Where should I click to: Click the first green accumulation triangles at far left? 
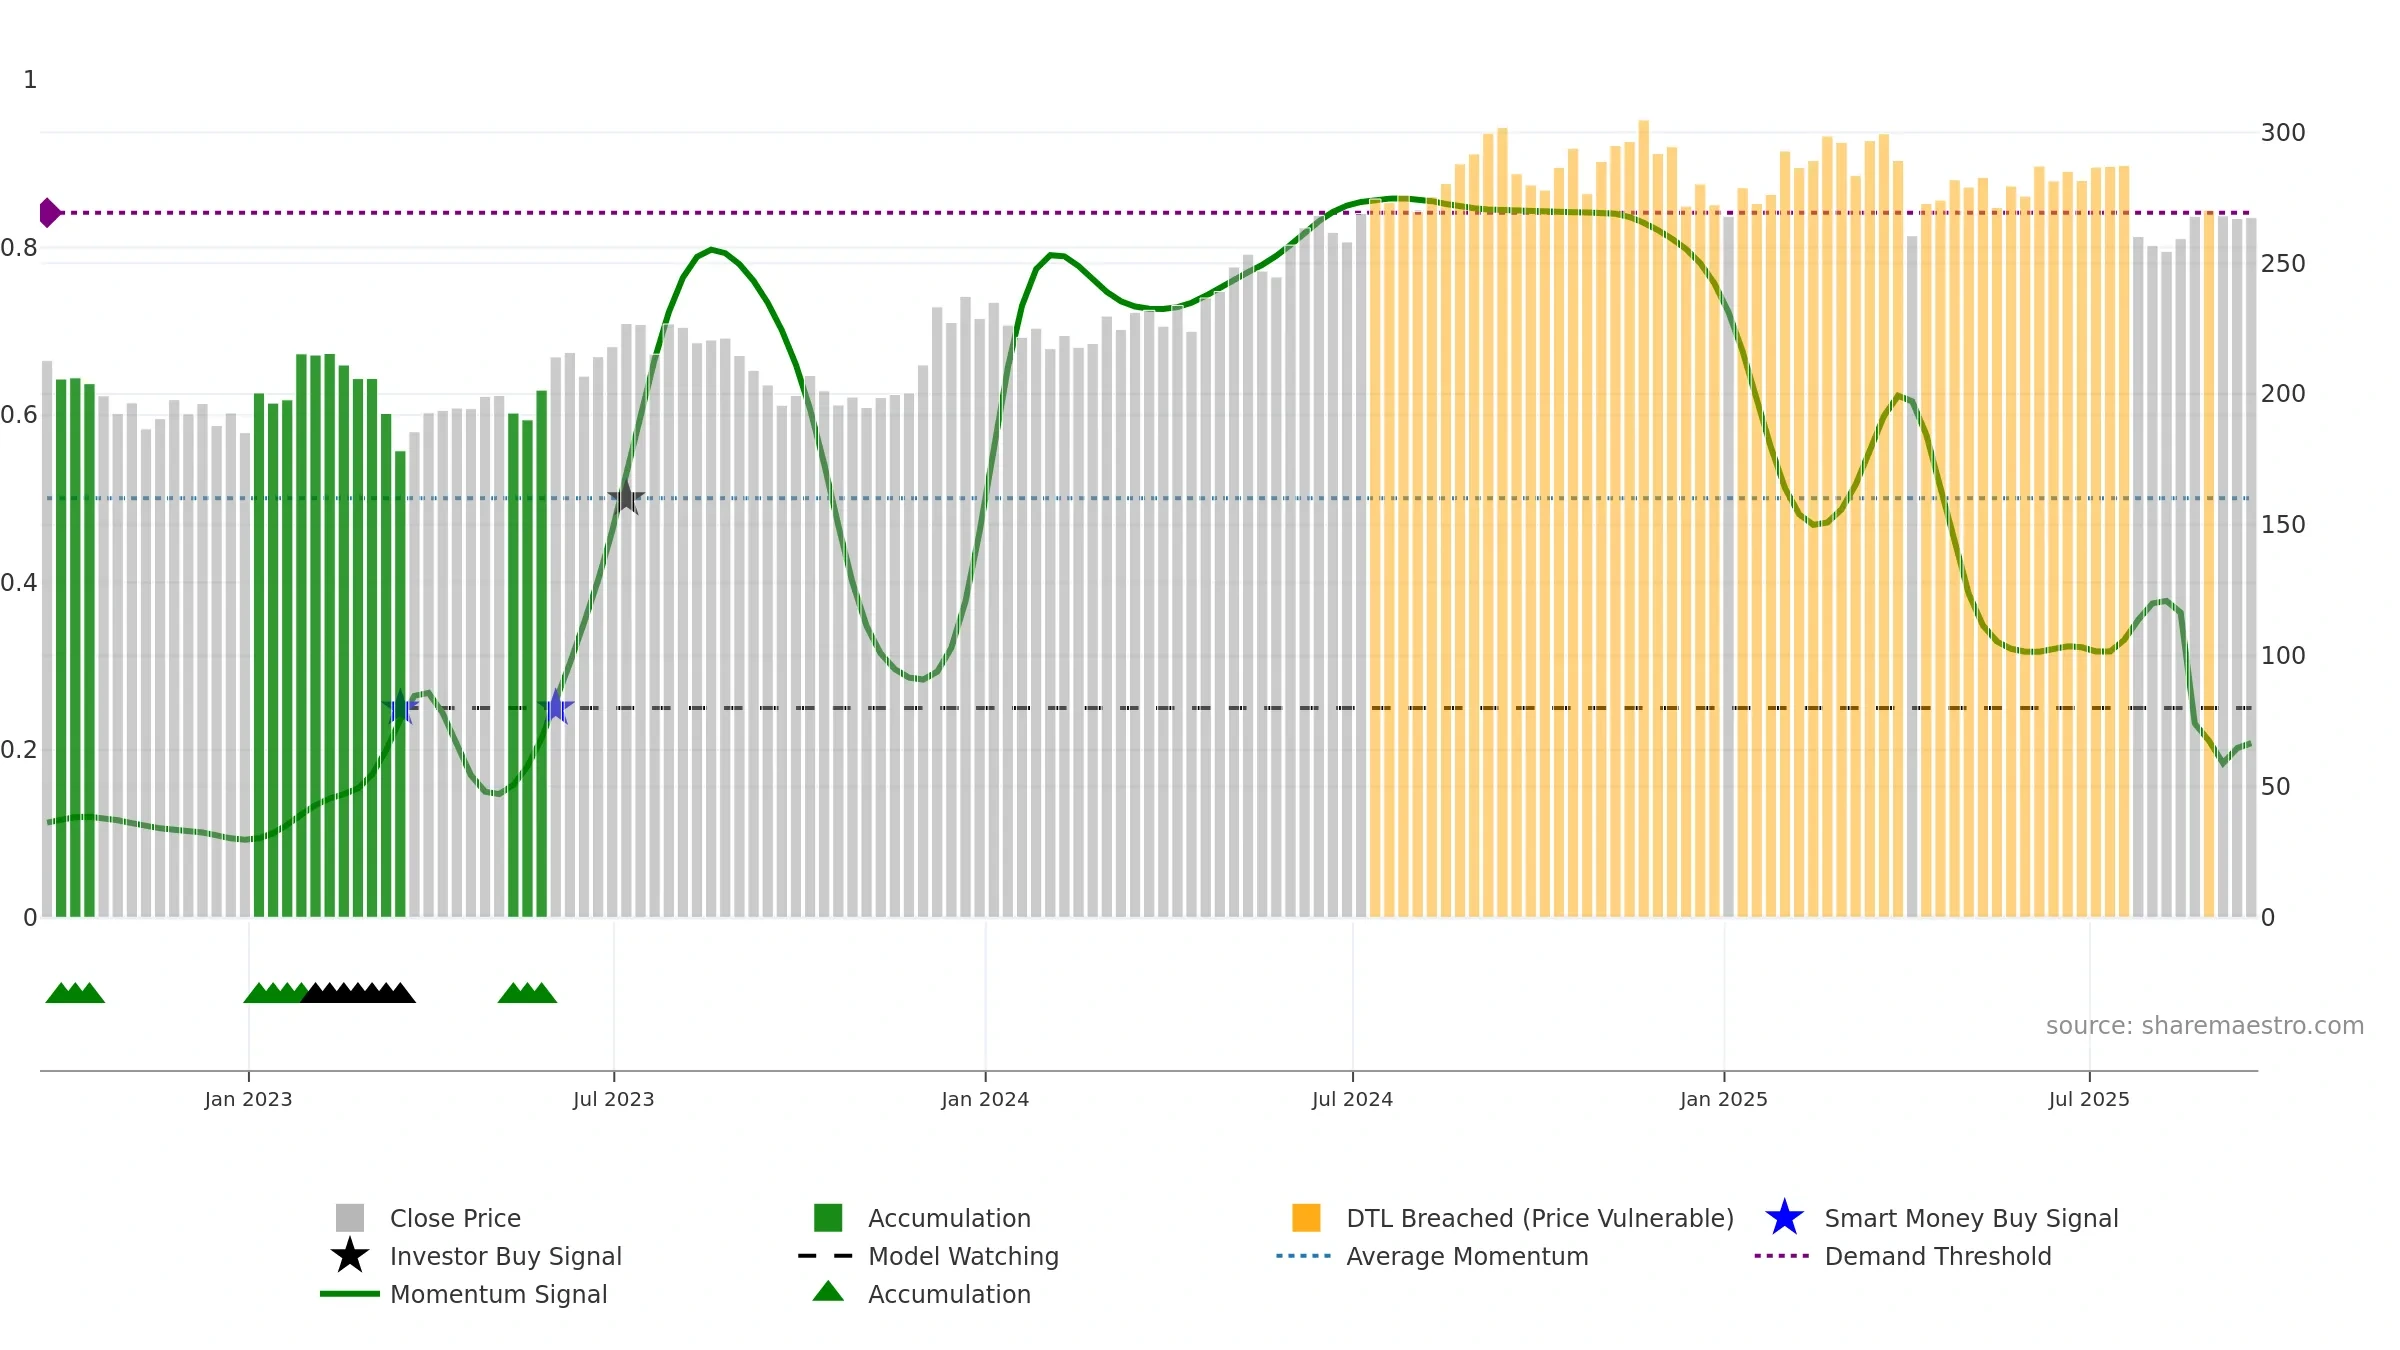coord(75,993)
